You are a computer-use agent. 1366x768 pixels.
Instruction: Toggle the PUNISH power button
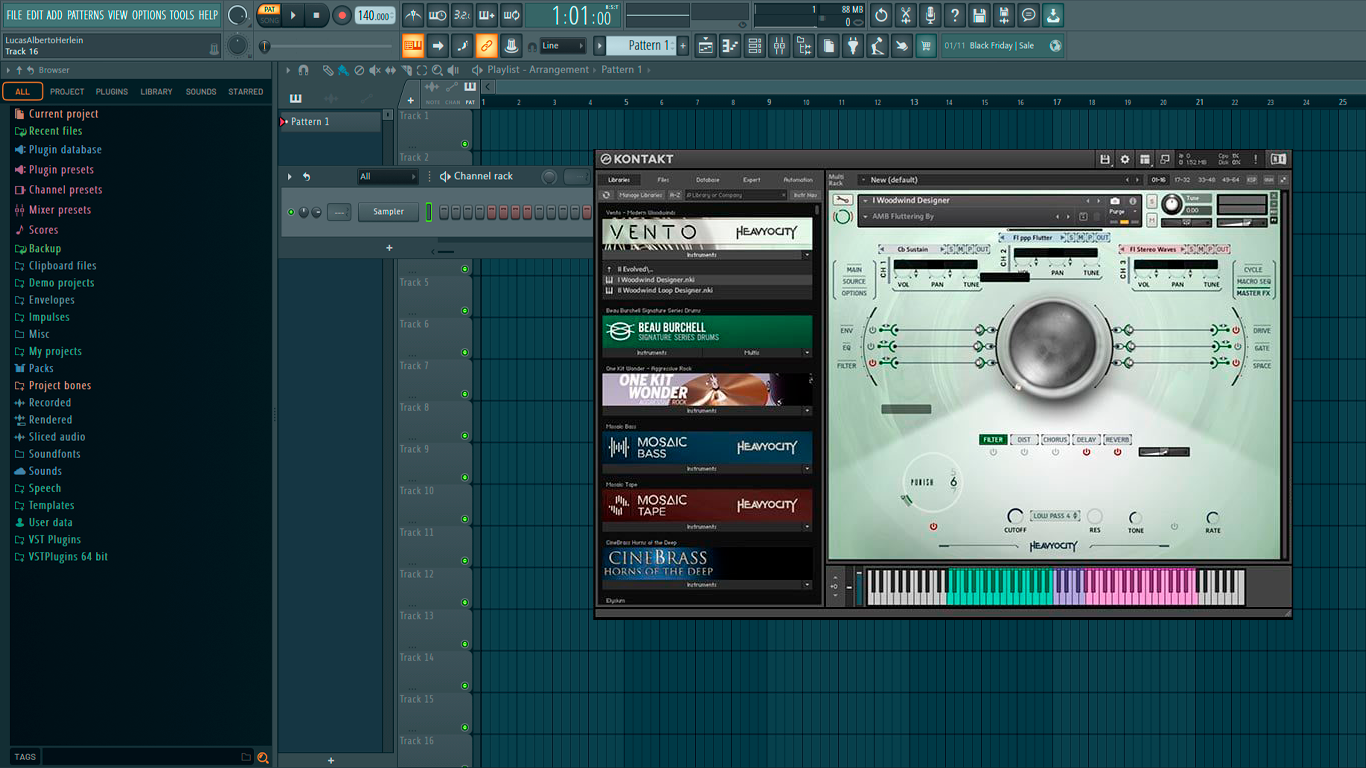933,526
